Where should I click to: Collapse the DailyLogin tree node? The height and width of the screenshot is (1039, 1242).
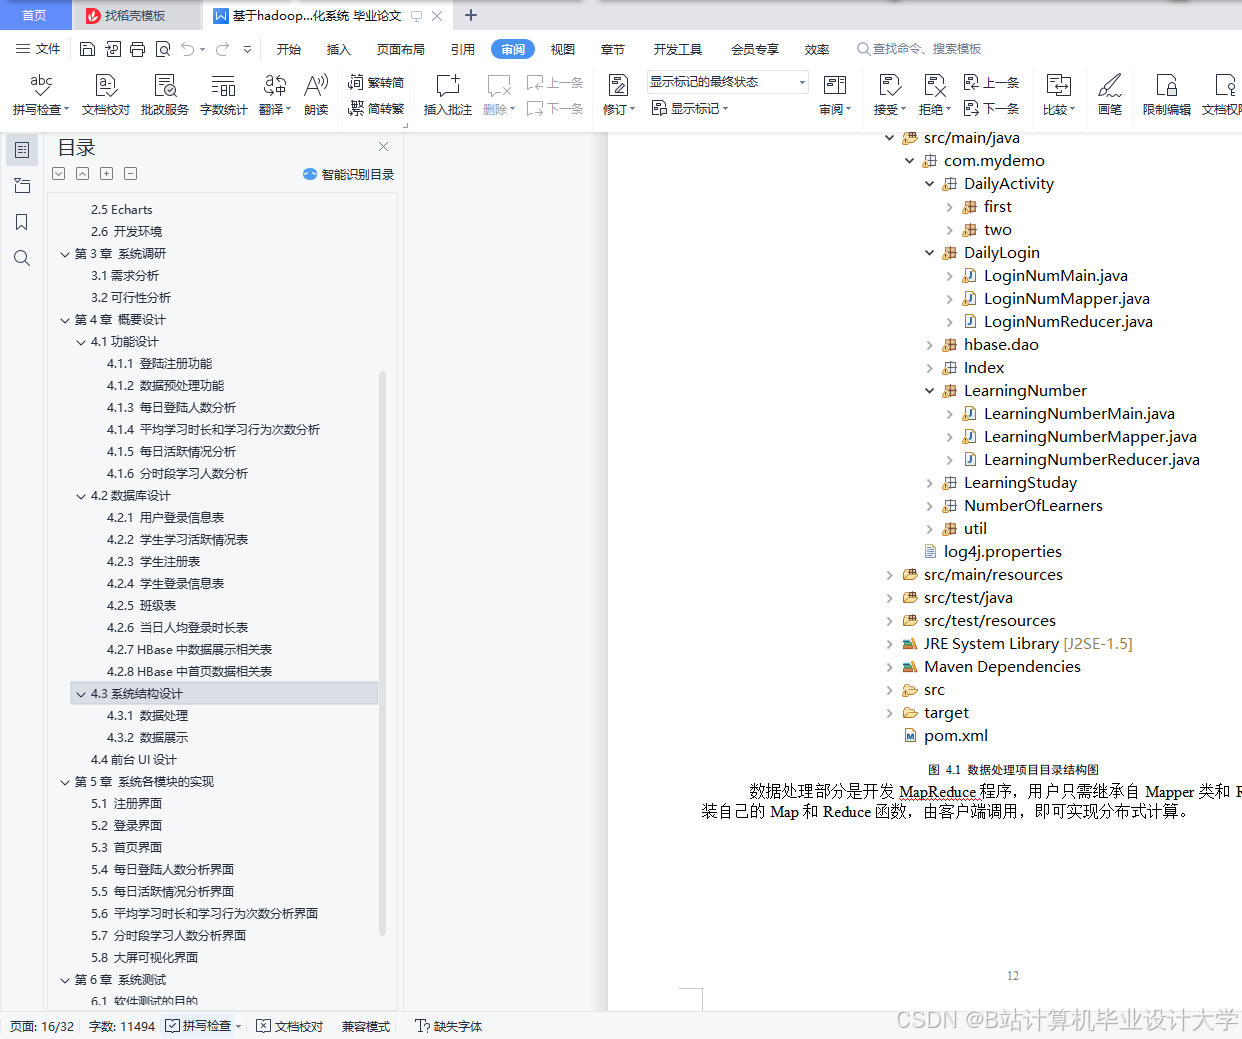pos(929,252)
